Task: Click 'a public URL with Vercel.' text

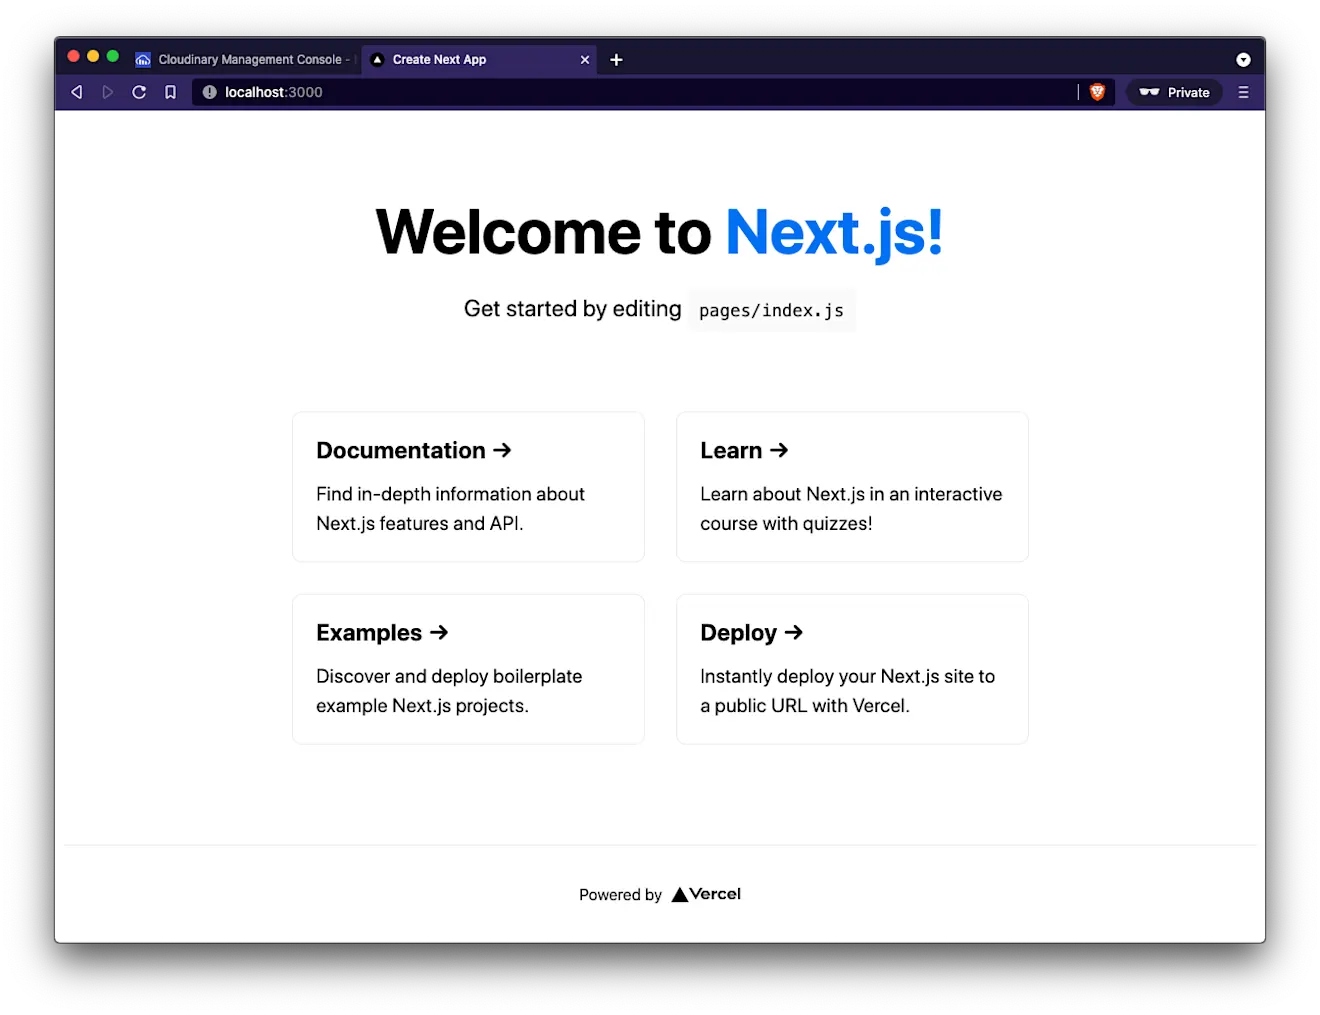Action: [x=805, y=706]
